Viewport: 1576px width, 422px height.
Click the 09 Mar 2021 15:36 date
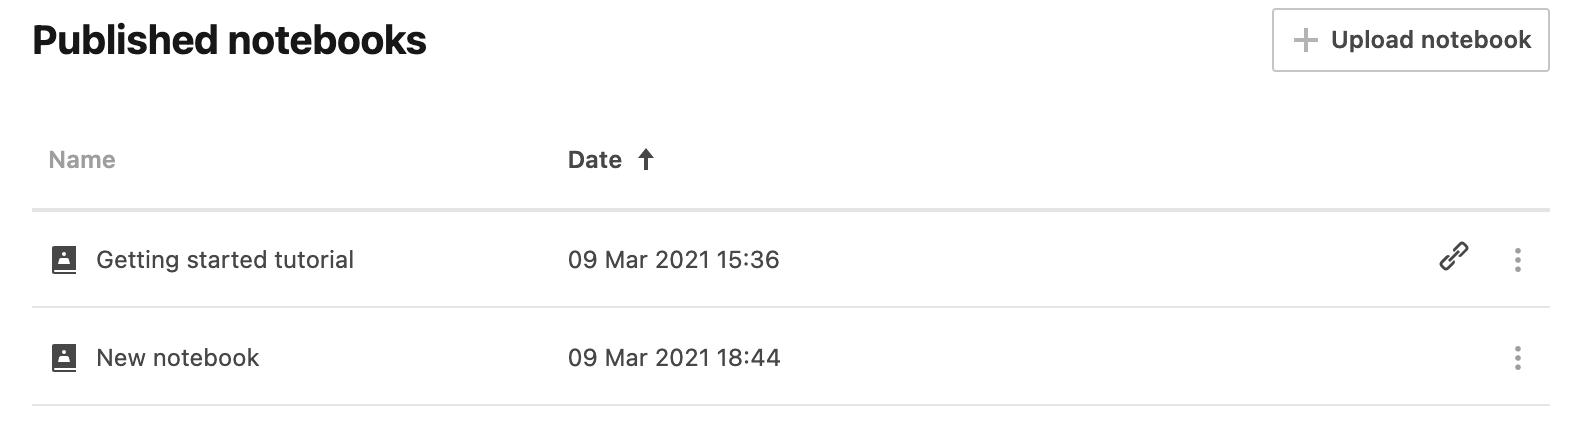[673, 260]
